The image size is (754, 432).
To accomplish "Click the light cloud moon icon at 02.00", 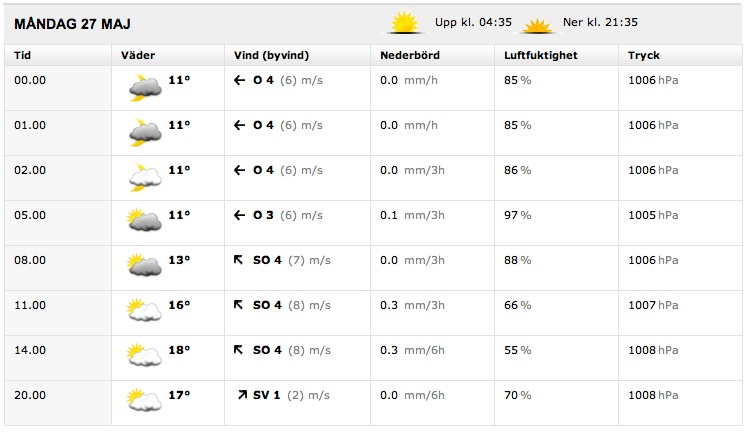I will coord(145,178).
